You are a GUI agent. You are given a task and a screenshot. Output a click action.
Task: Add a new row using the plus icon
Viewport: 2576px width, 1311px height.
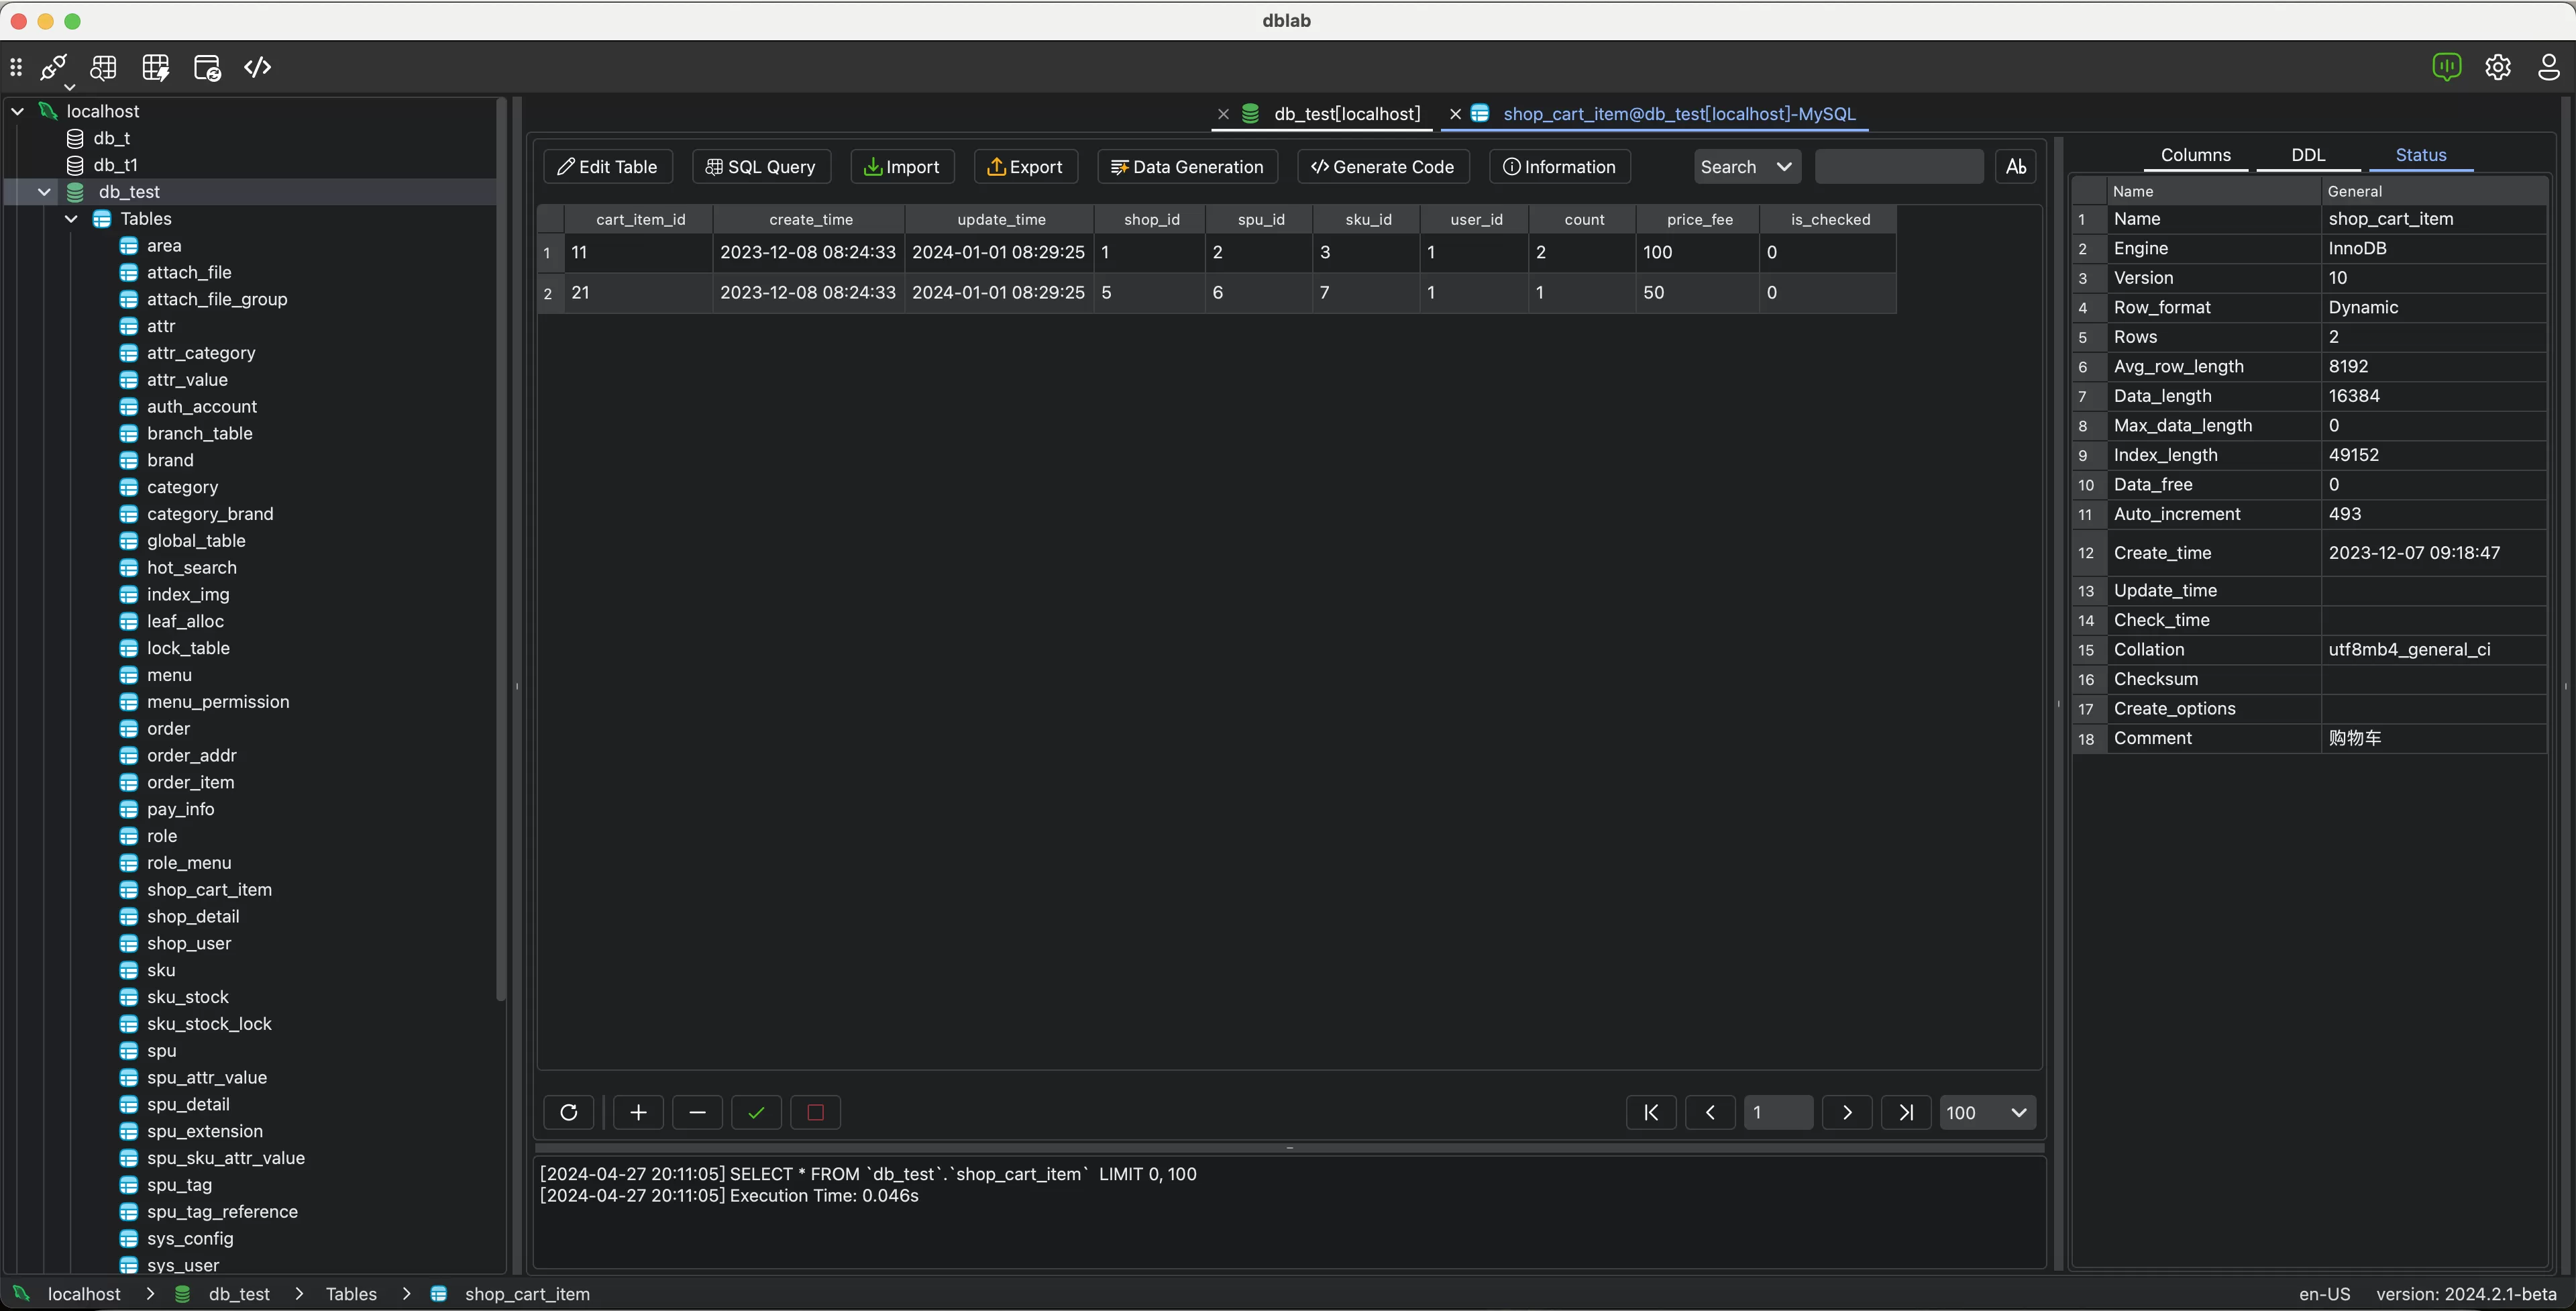click(x=638, y=1112)
